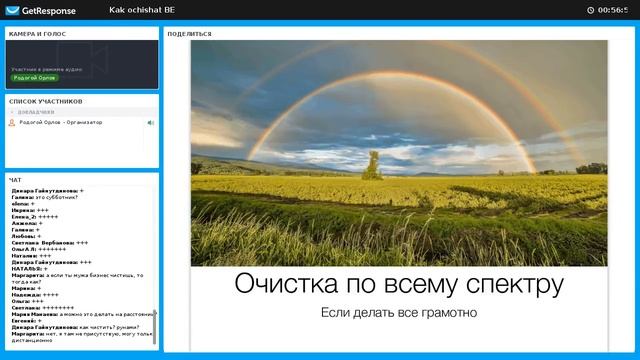Click chat message 'Ирина: +++'
The height and width of the screenshot is (360, 640).
point(30,210)
